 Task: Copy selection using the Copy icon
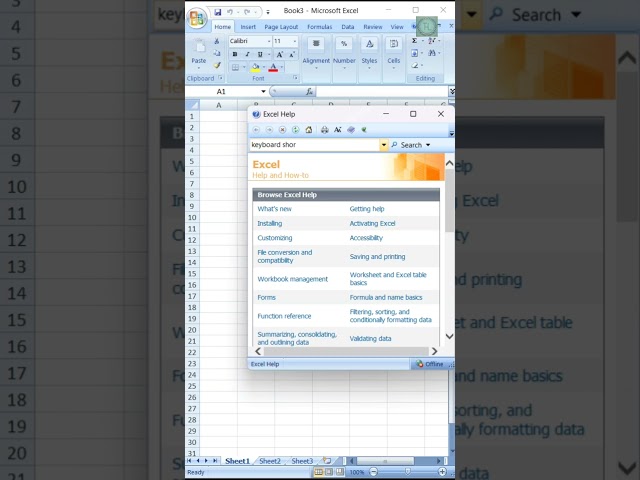click(217, 53)
